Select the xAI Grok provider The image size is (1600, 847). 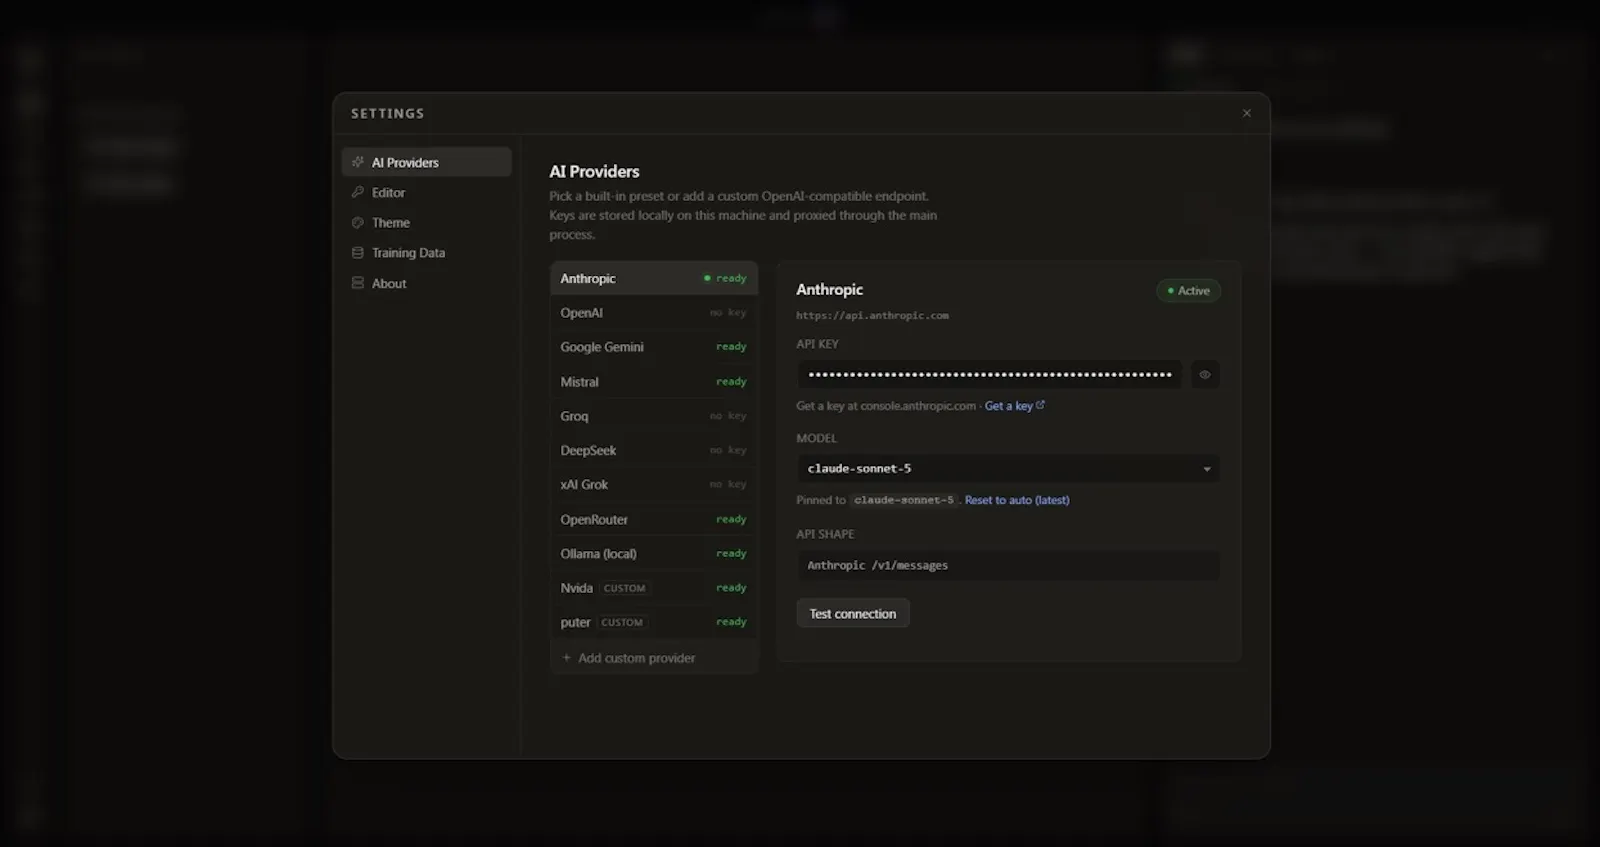pyautogui.click(x=654, y=484)
